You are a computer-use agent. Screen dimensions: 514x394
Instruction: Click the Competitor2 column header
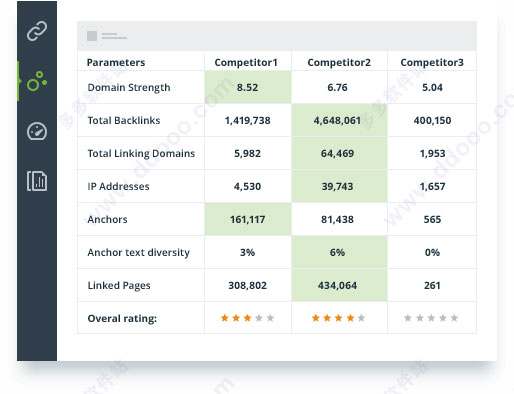tap(339, 62)
